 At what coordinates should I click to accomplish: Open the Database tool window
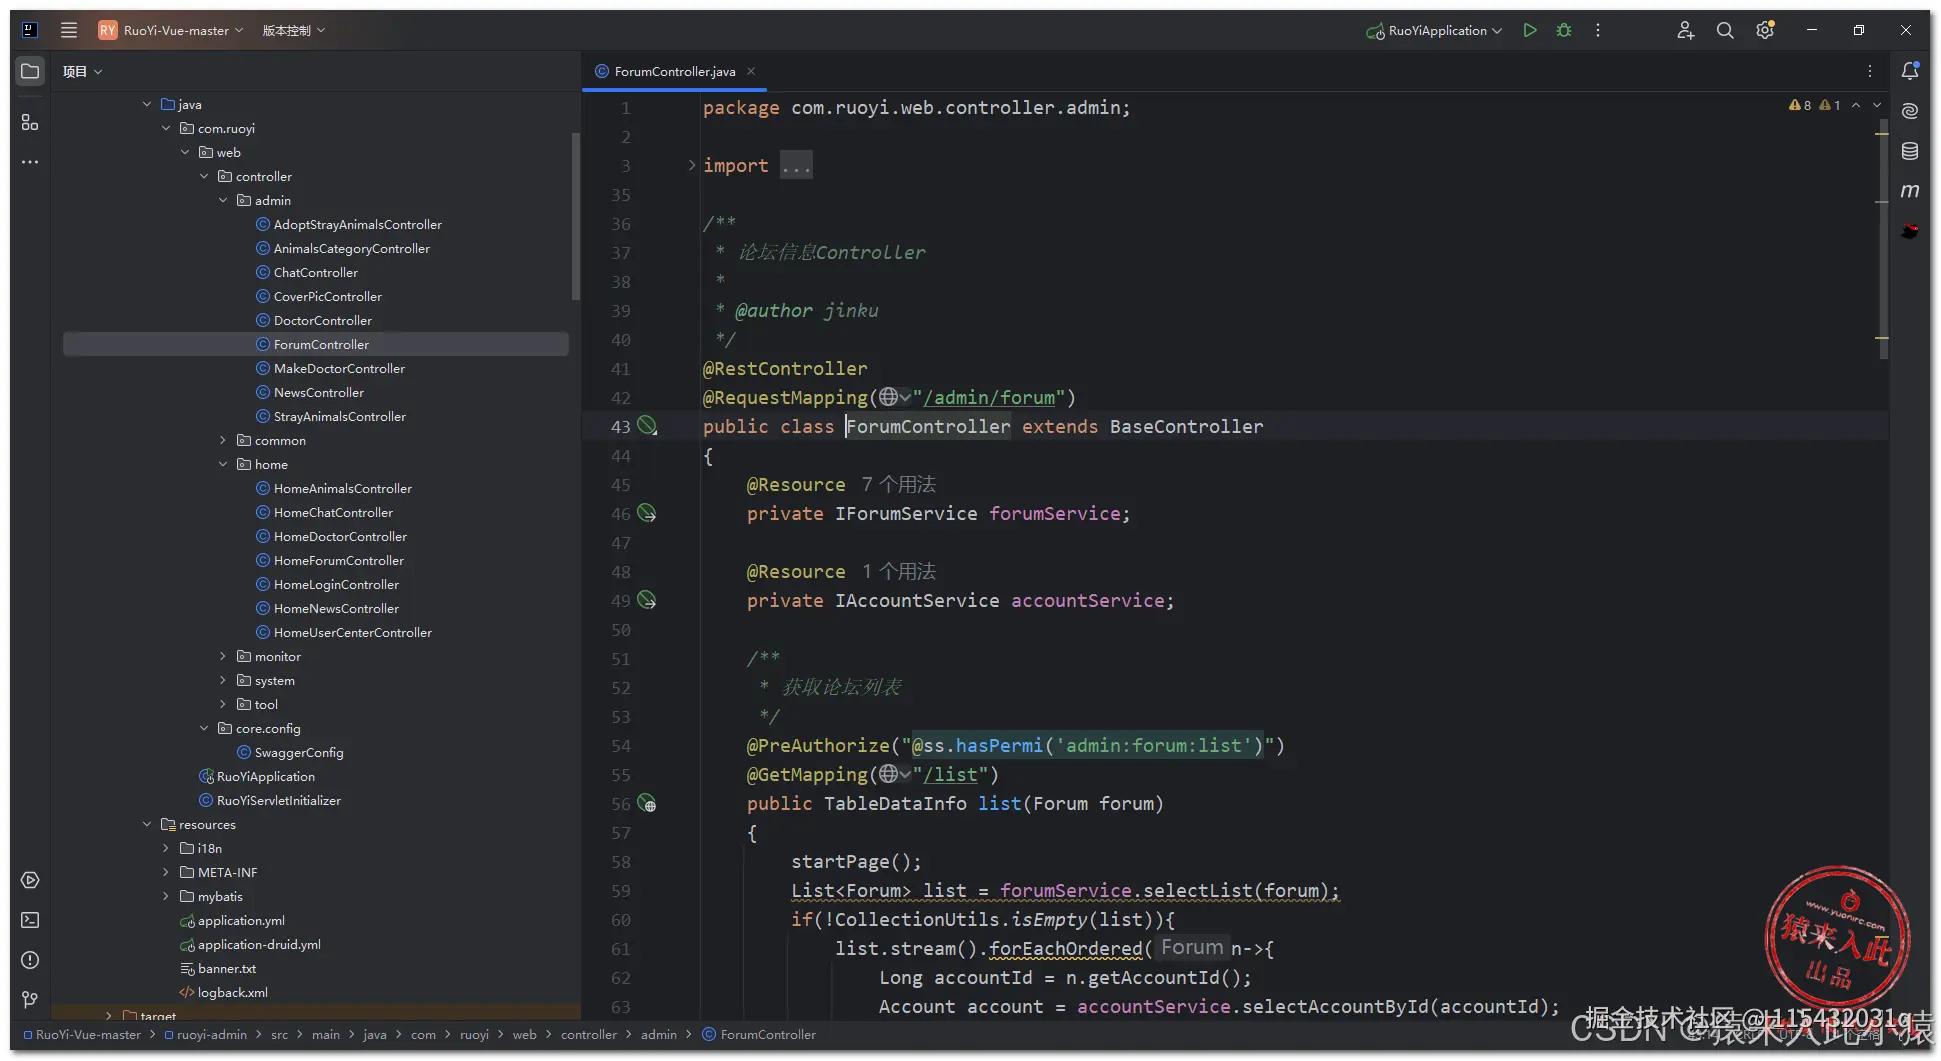click(1910, 151)
